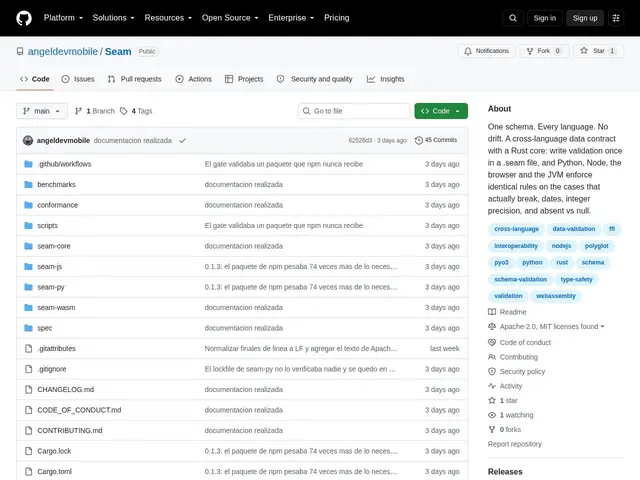This screenshot has width=640, height=480.
Task: Switch to the Code tab
Action: point(35,79)
